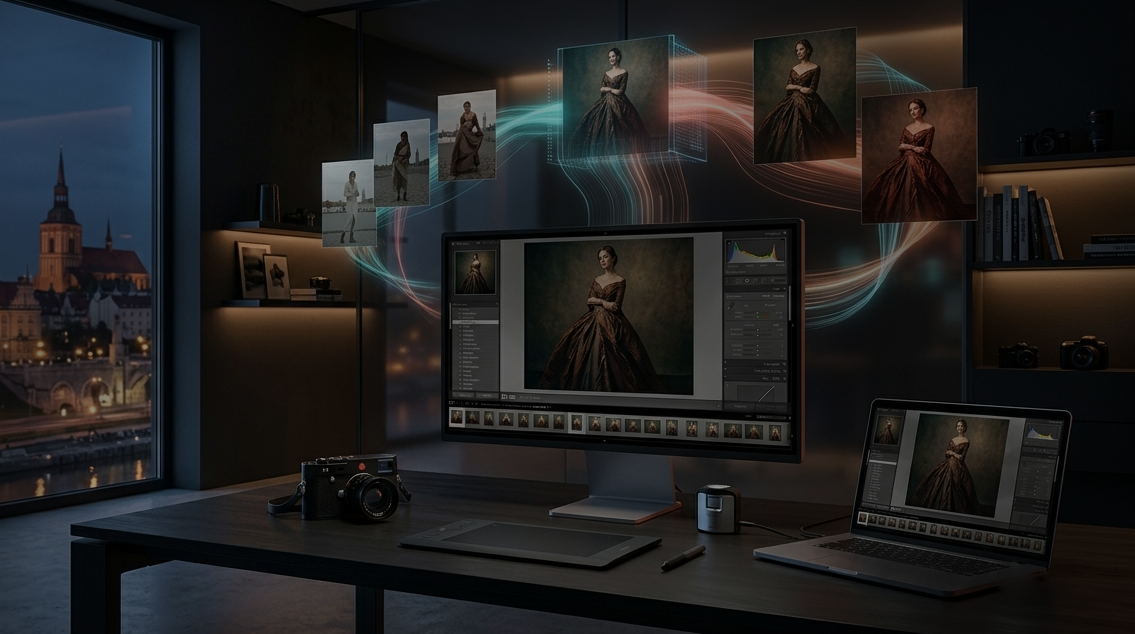Open the navigator preview thumbnail on the monitor
Viewport: 1135px width, 634px height.
coord(475,272)
